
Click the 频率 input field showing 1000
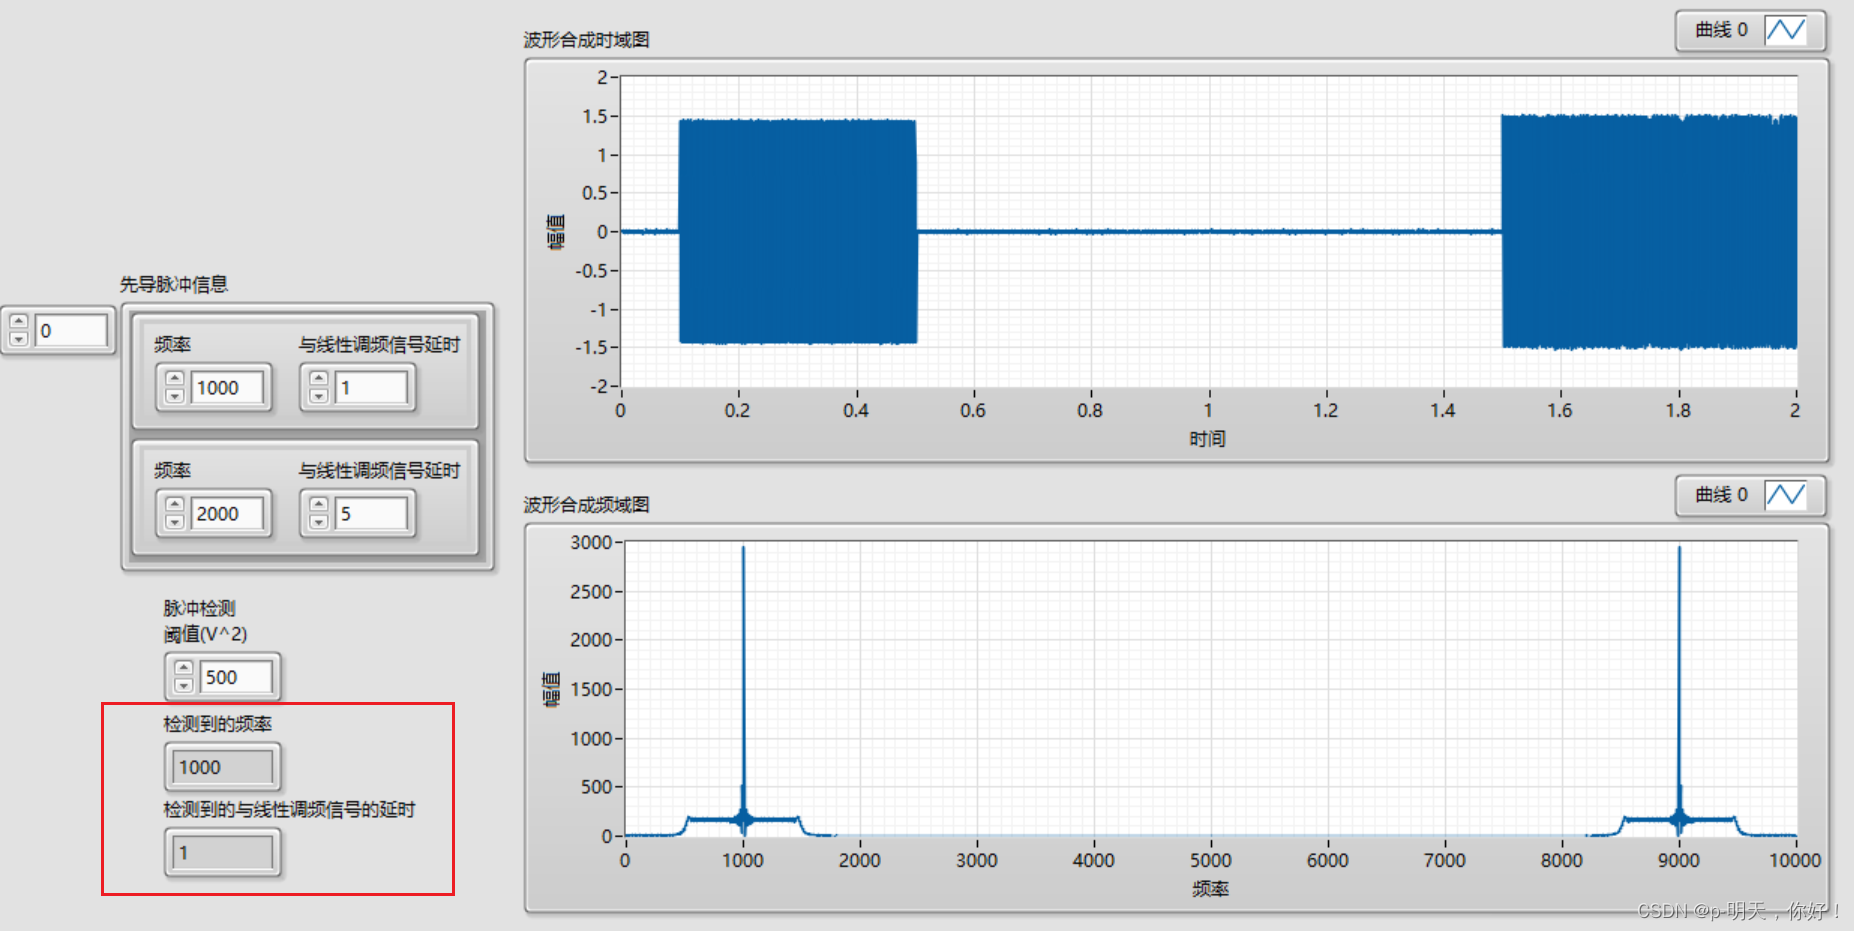228,388
